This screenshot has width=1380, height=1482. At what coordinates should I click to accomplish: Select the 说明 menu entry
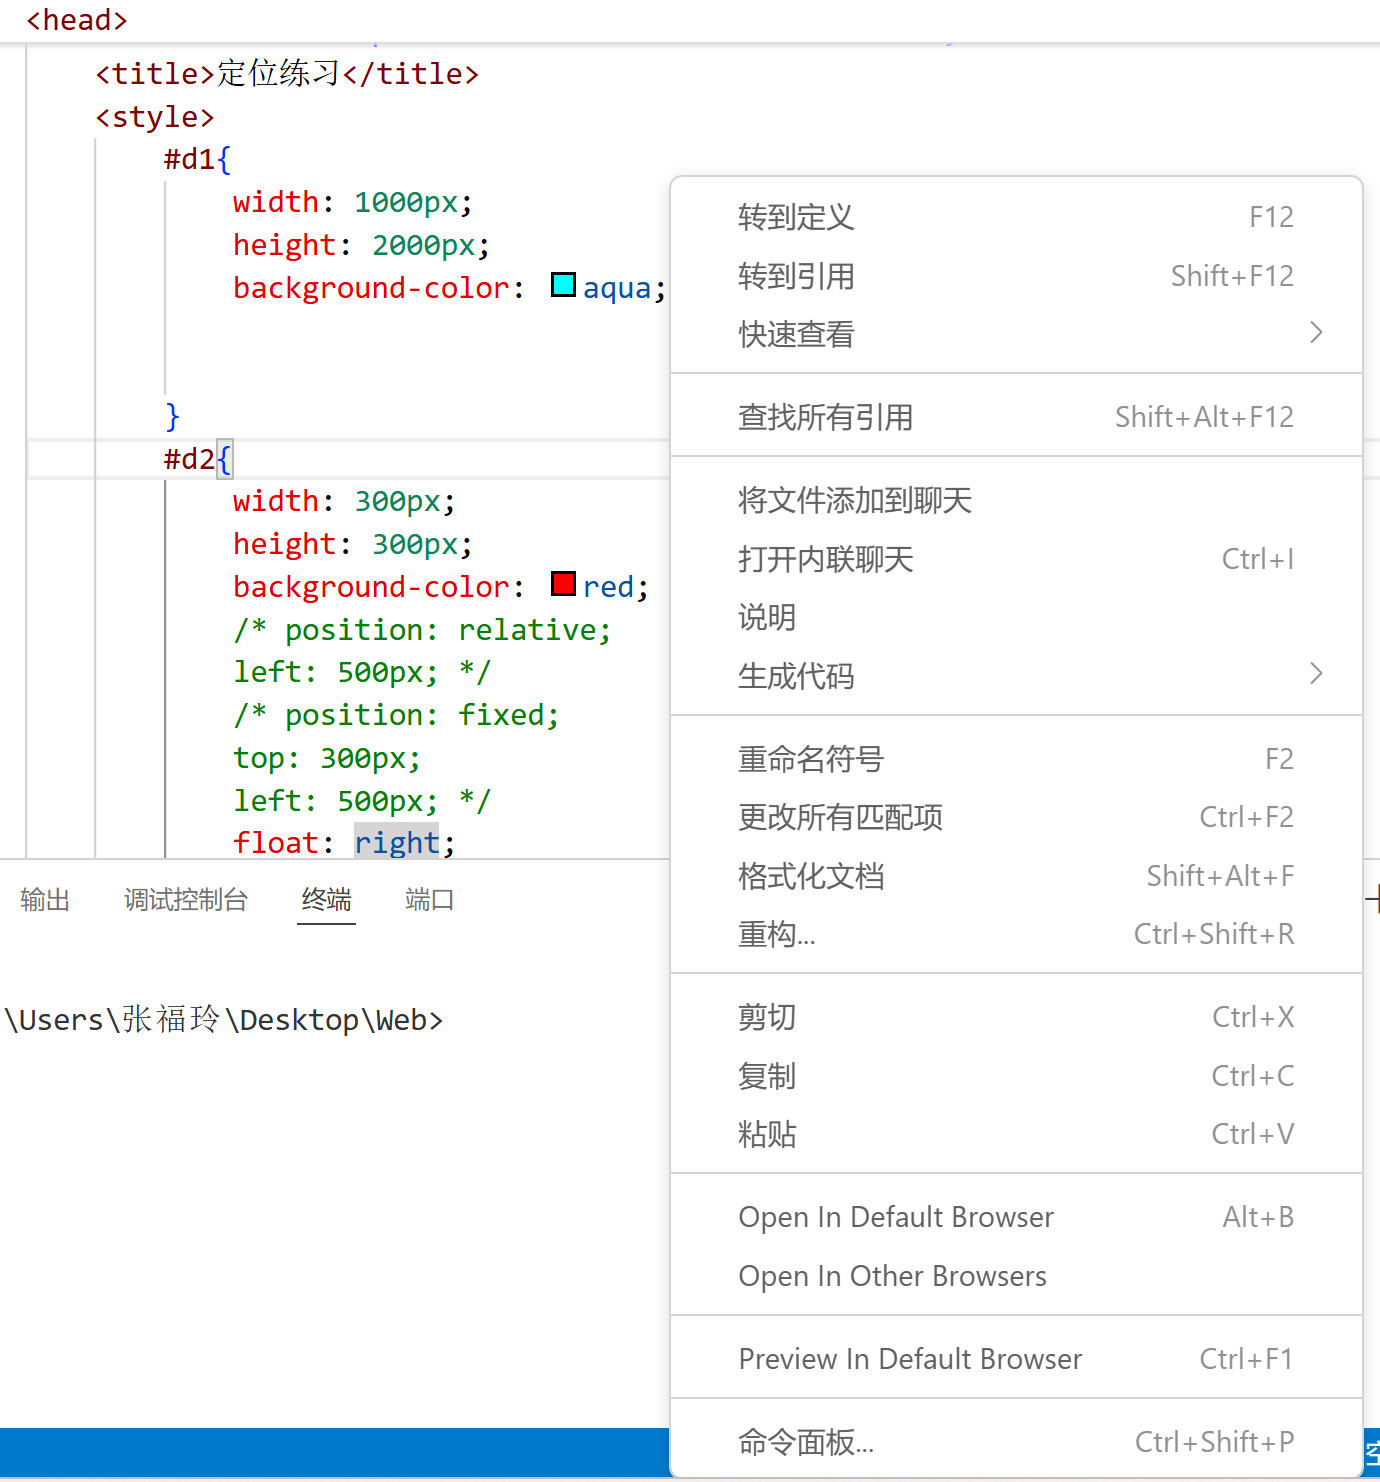1016,617
